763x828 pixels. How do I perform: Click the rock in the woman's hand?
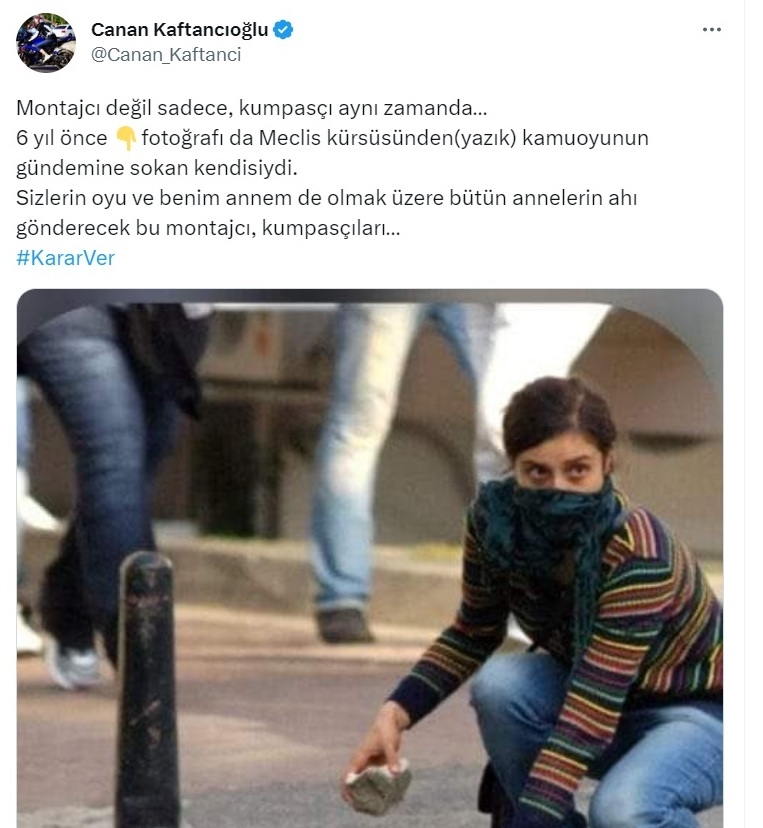(378, 785)
